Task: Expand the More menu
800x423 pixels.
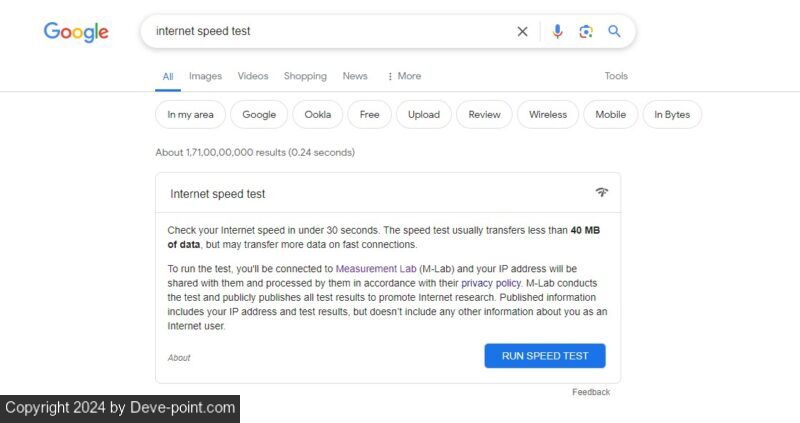Action: tap(404, 76)
